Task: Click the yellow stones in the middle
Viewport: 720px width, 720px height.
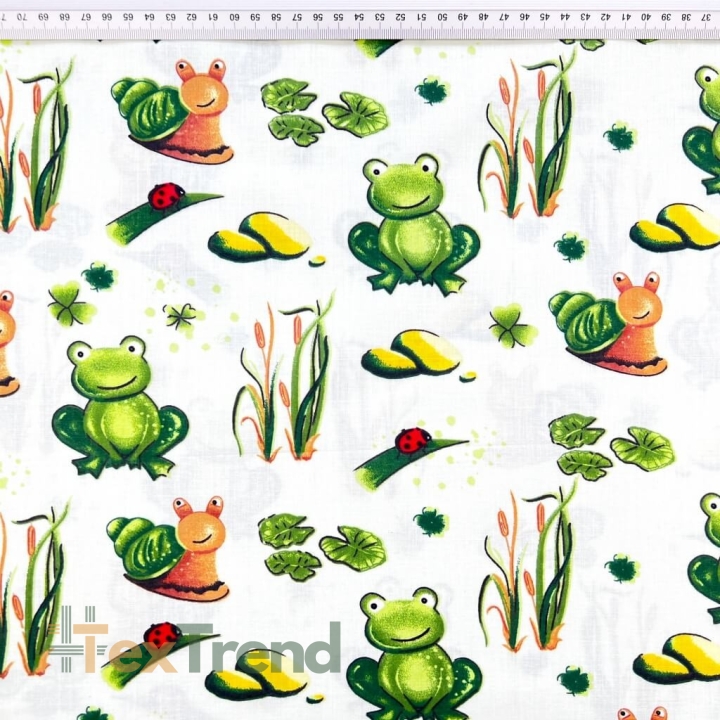Action: click(x=412, y=354)
